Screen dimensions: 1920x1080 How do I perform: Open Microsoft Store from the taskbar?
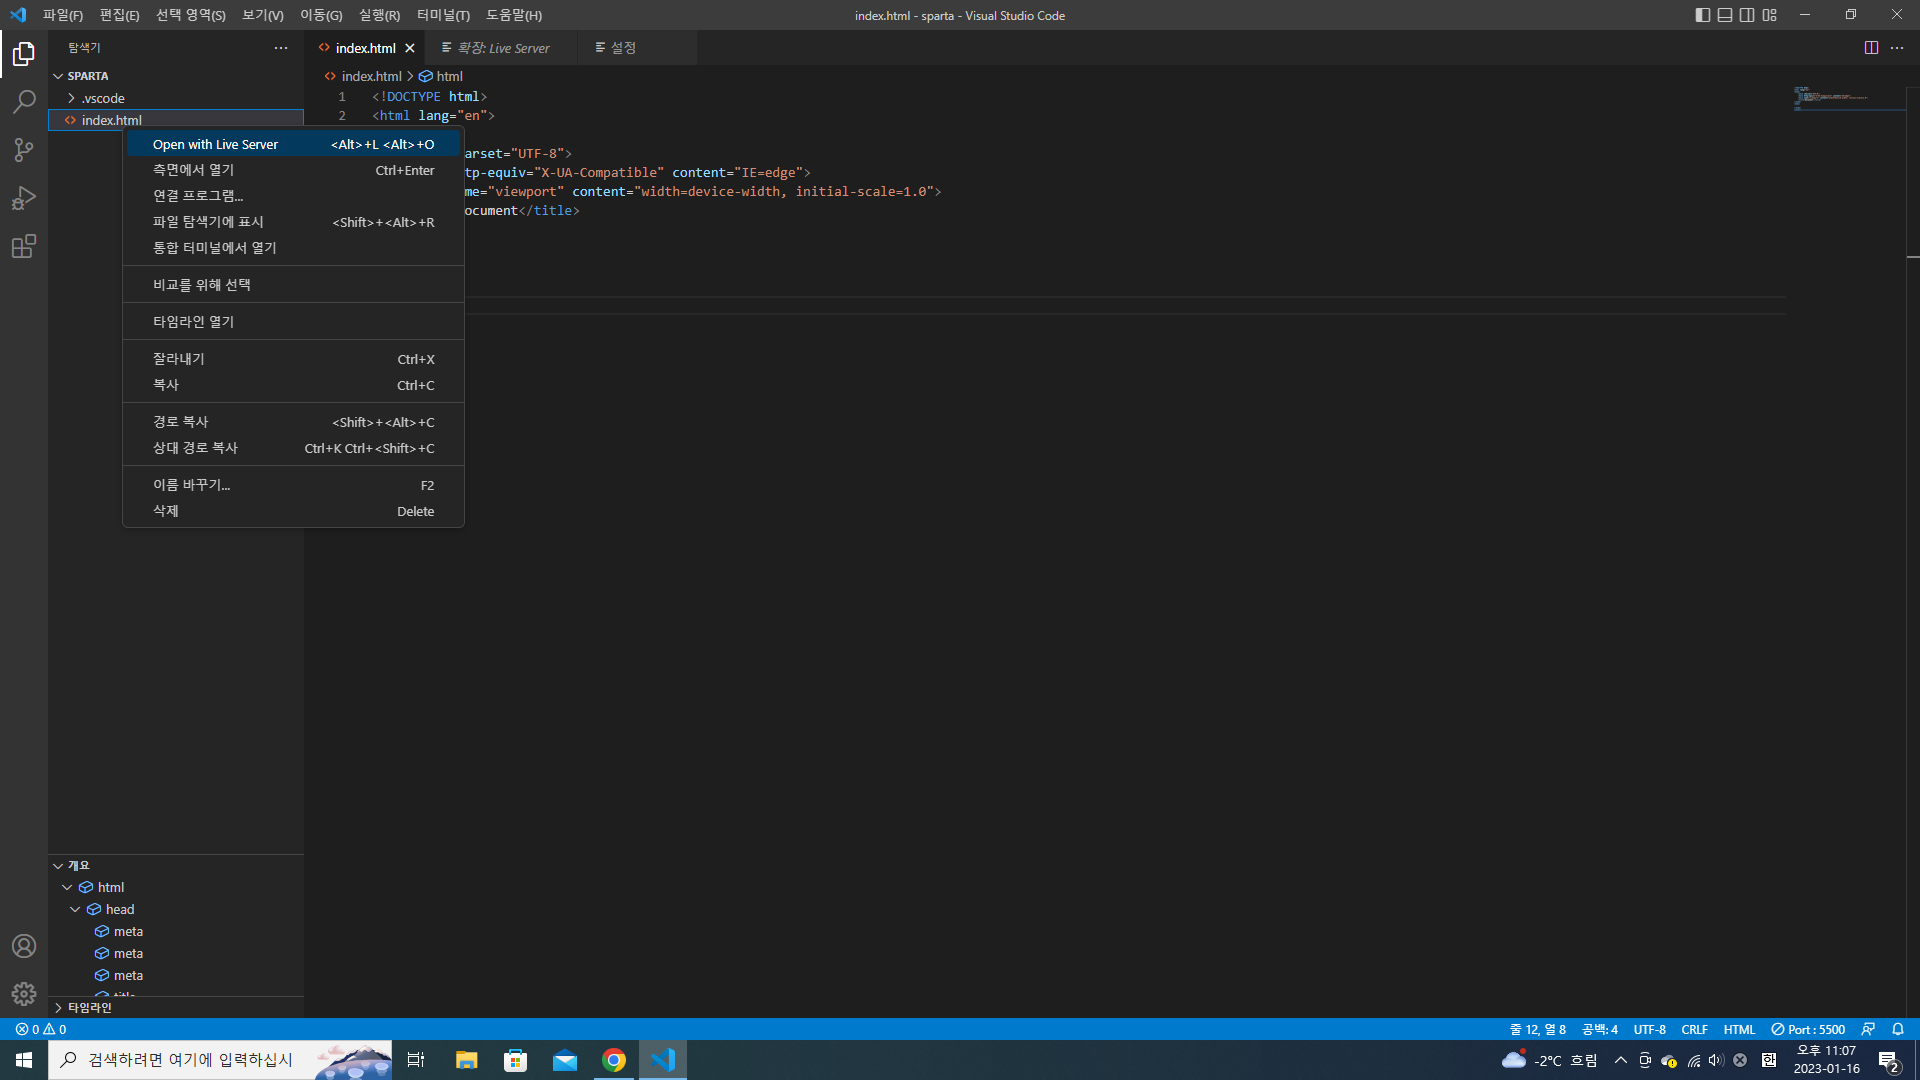pos(515,1060)
